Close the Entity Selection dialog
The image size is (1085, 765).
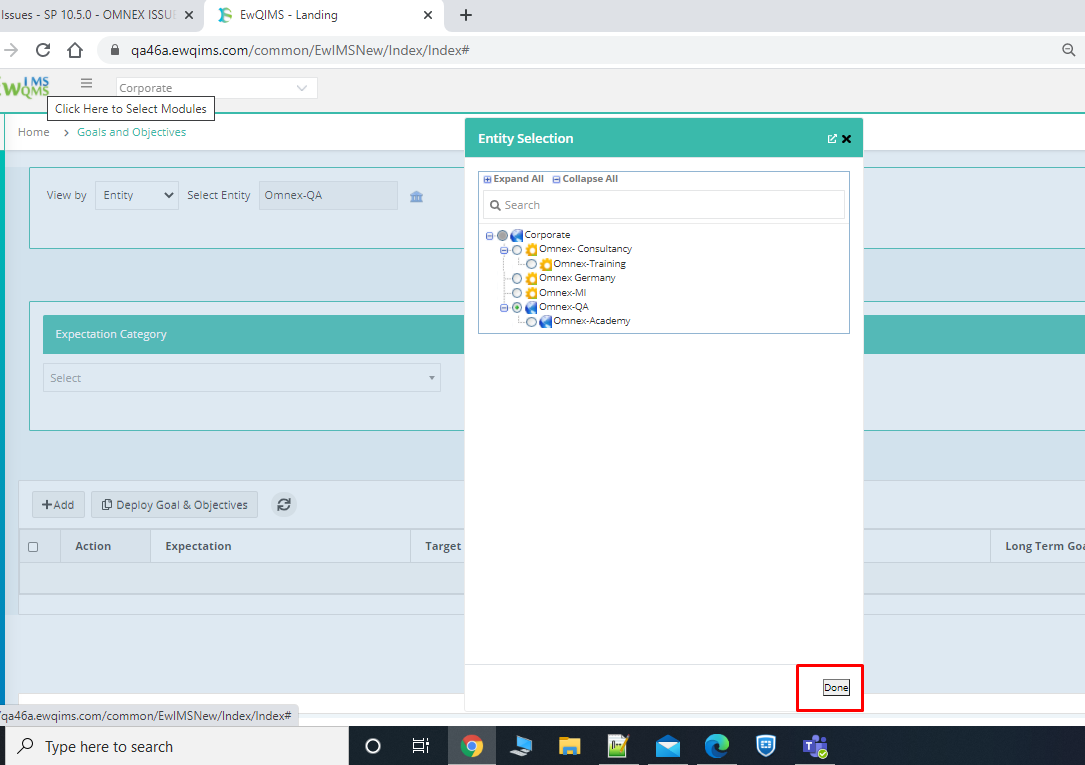pos(846,139)
